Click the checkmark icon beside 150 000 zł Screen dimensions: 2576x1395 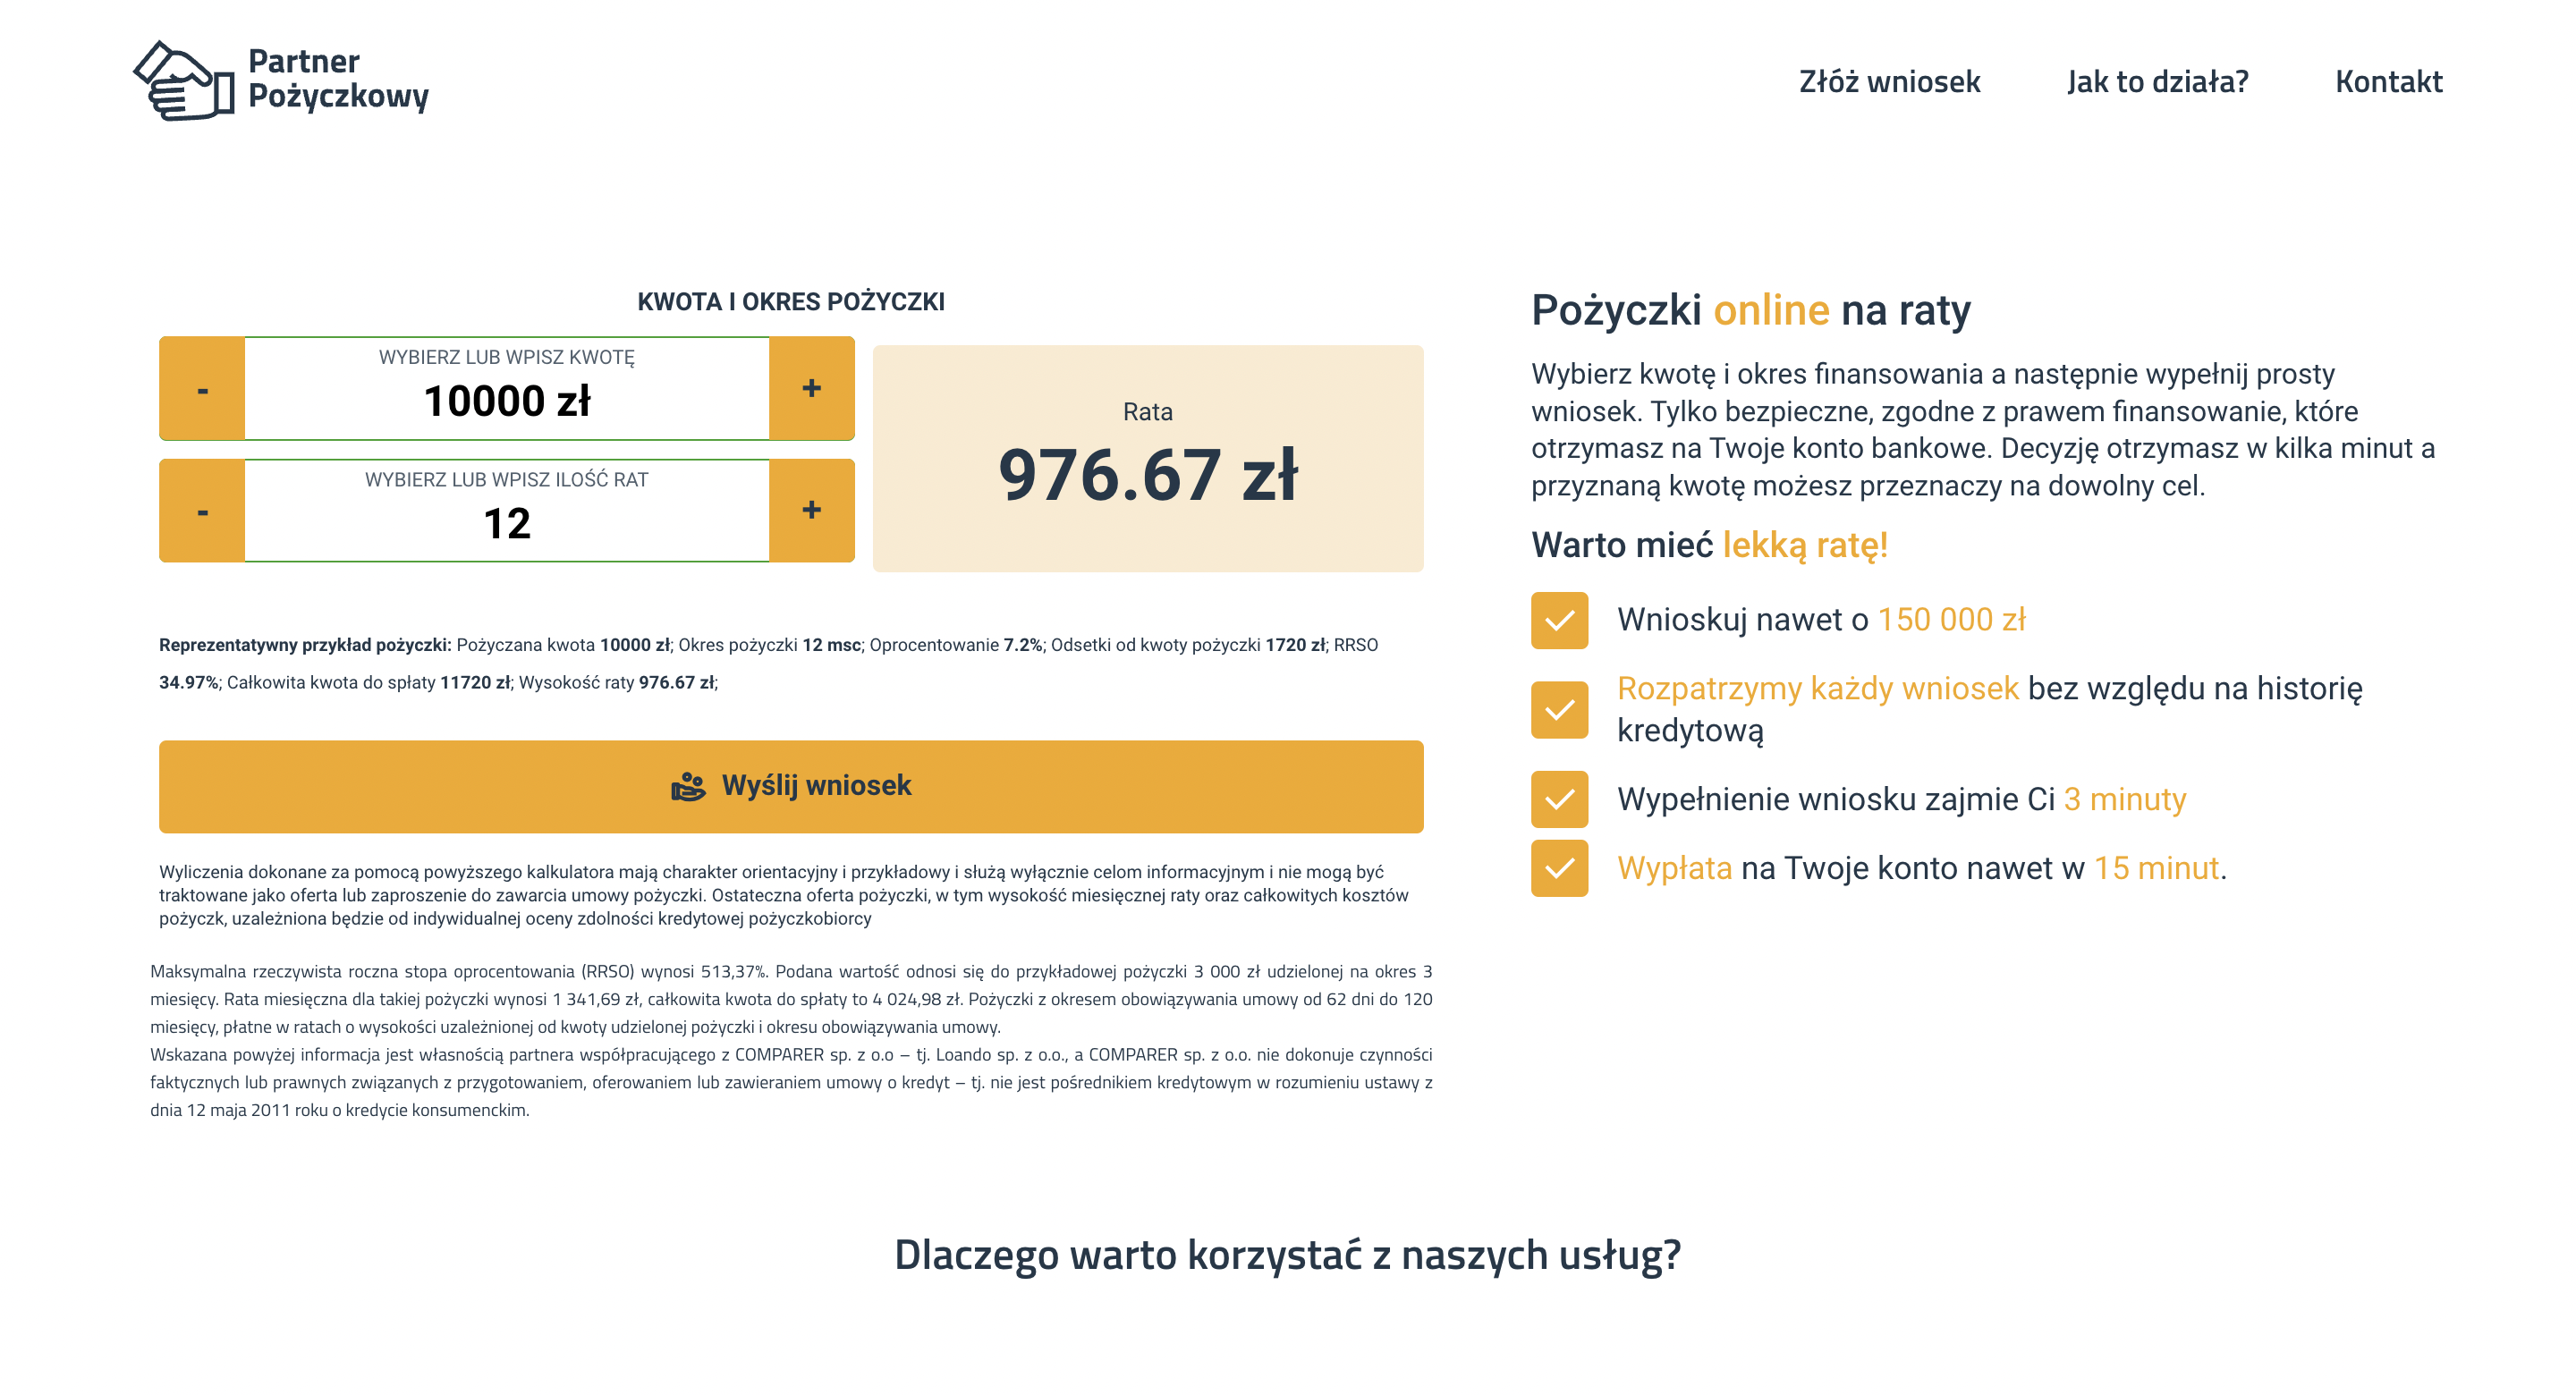(1559, 621)
